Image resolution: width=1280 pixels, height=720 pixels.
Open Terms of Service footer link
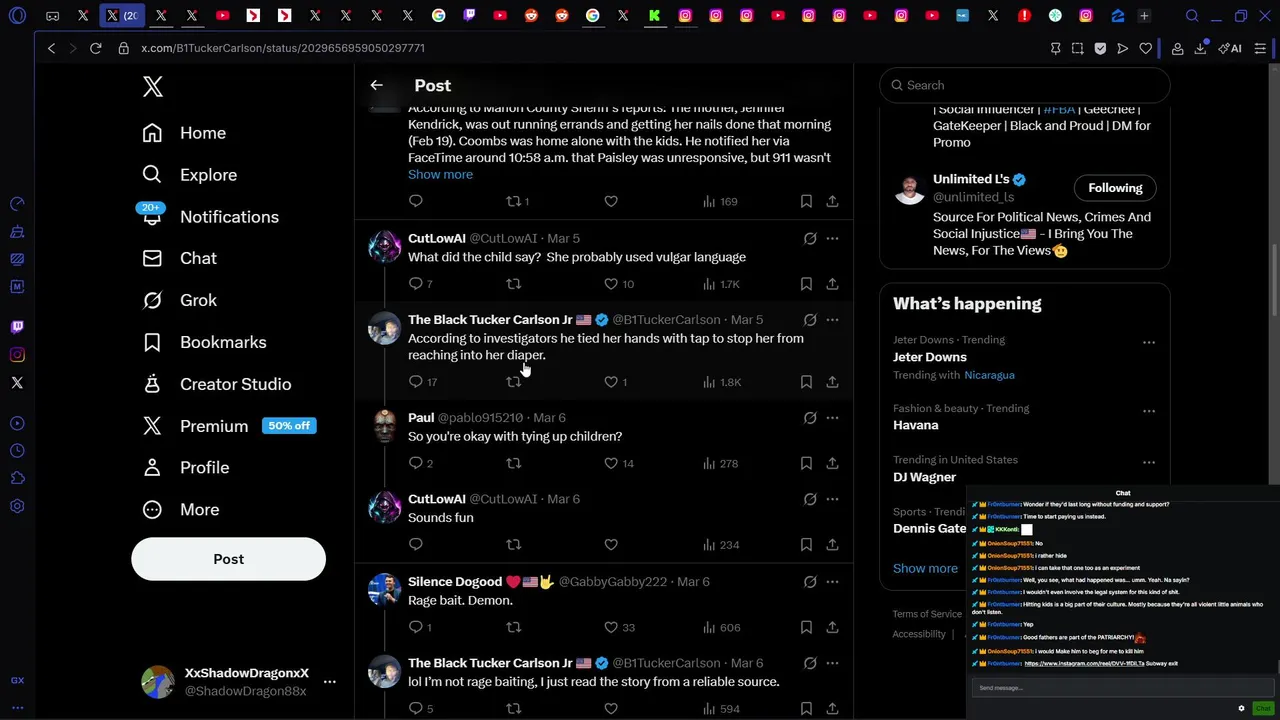coord(927,614)
